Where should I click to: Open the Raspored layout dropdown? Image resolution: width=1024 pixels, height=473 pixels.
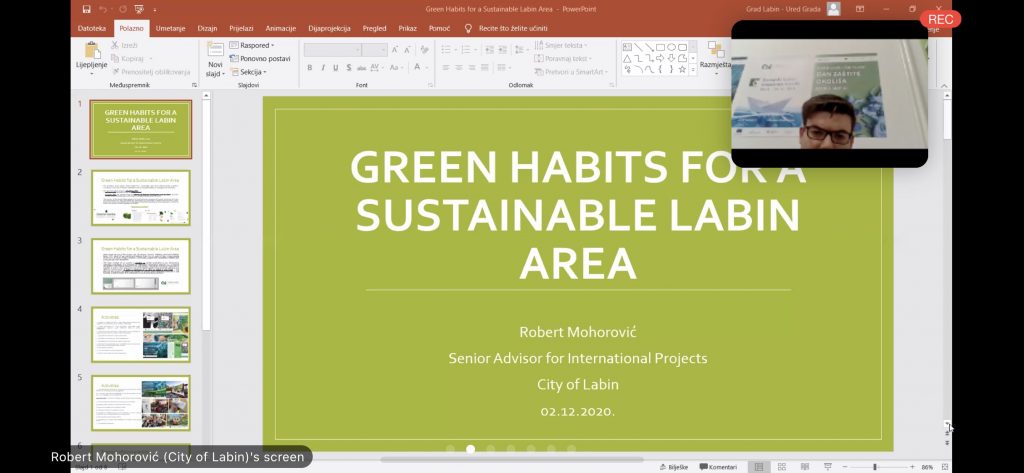point(252,45)
